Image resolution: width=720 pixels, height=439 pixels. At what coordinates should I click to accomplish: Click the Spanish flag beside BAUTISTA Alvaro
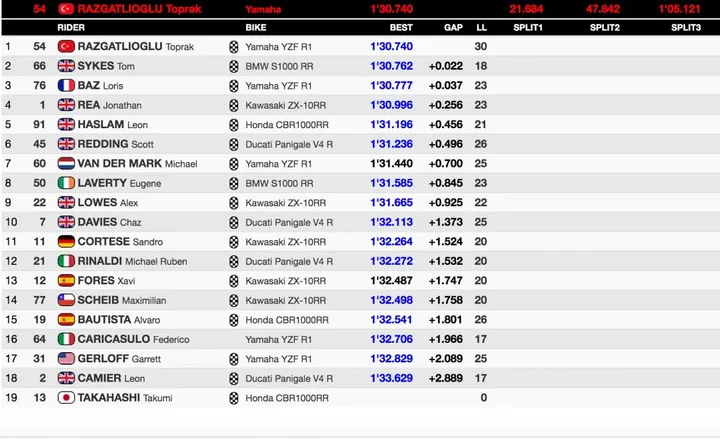point(66,320)
